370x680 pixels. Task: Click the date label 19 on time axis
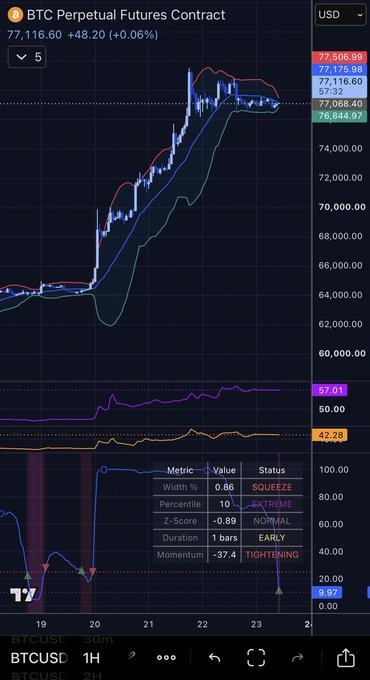coord(41,624)
